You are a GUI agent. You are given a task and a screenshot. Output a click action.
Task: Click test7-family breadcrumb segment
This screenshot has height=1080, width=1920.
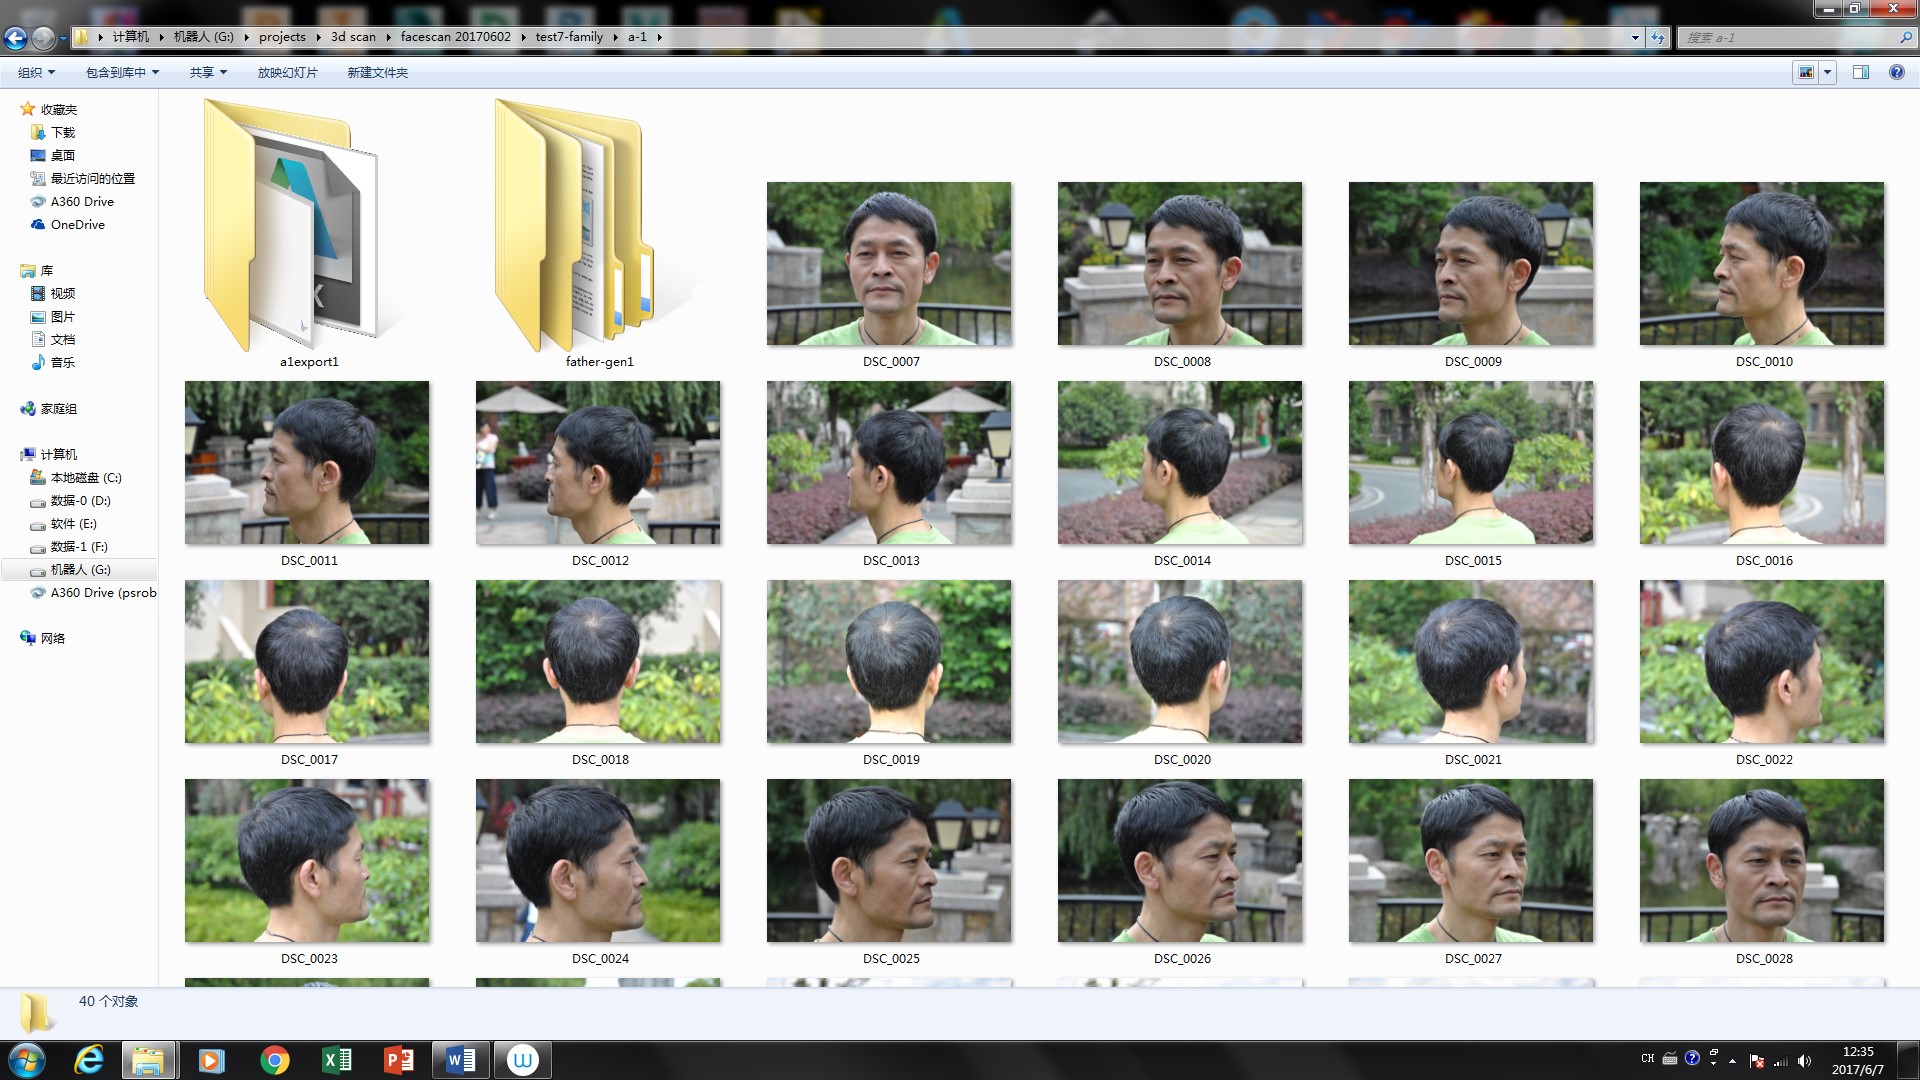pos(569,37)
